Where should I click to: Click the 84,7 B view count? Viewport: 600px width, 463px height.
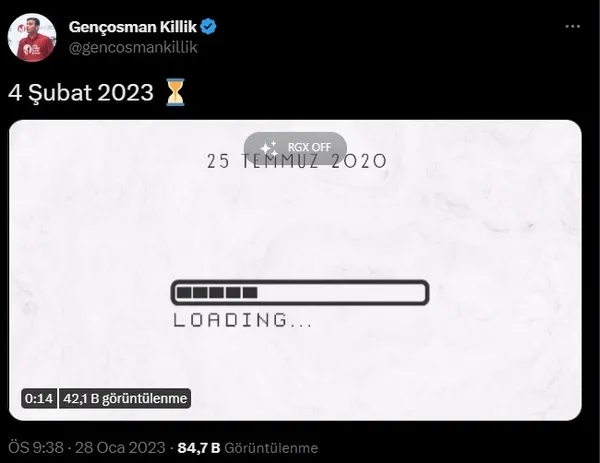tap(199, 448)
